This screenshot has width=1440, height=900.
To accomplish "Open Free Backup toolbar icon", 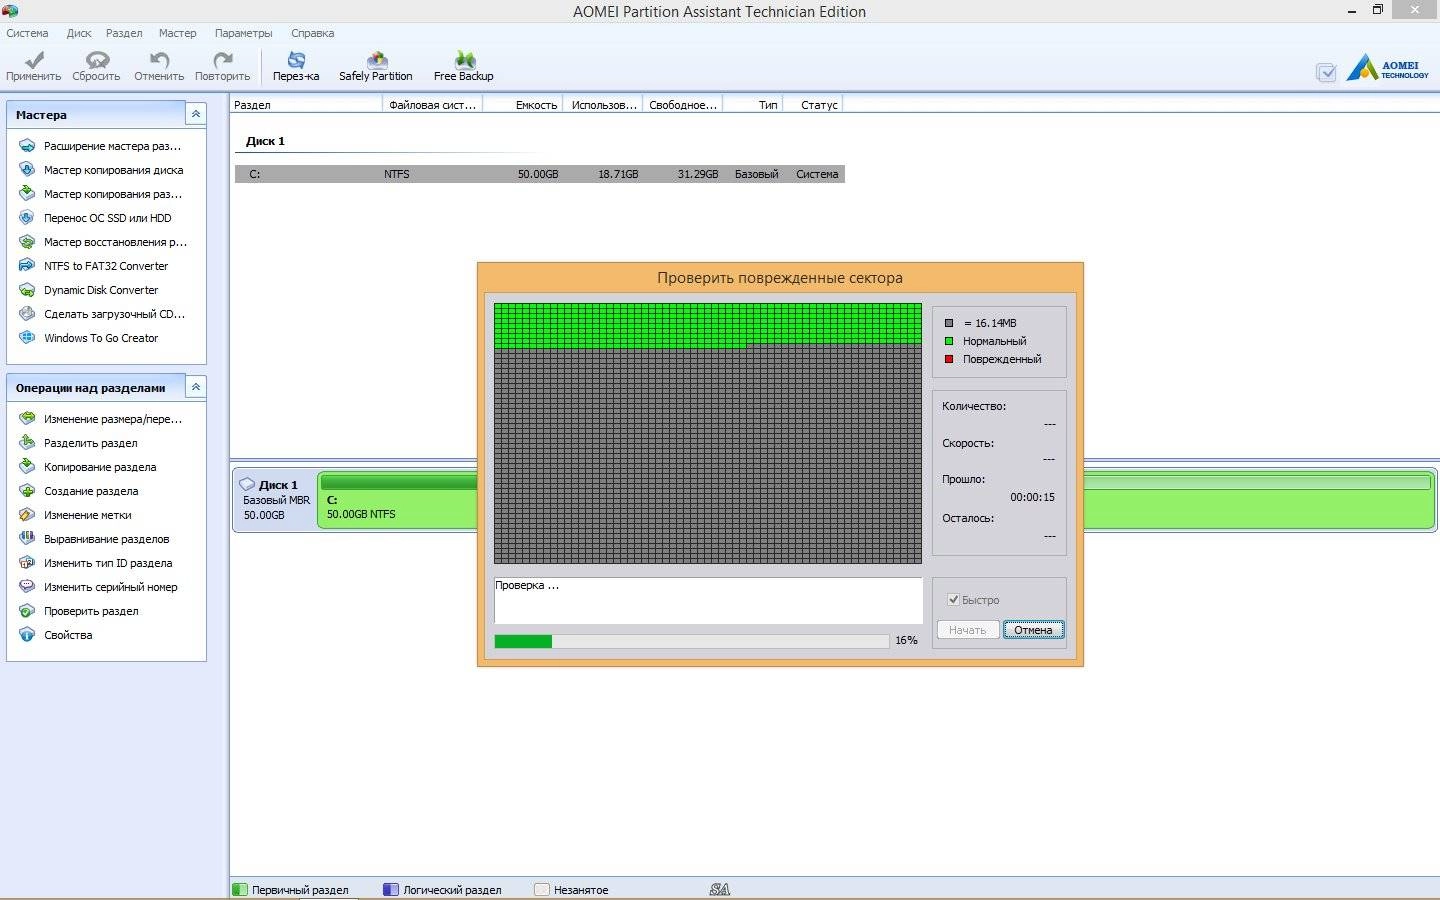I will click(x=464, y=66).
